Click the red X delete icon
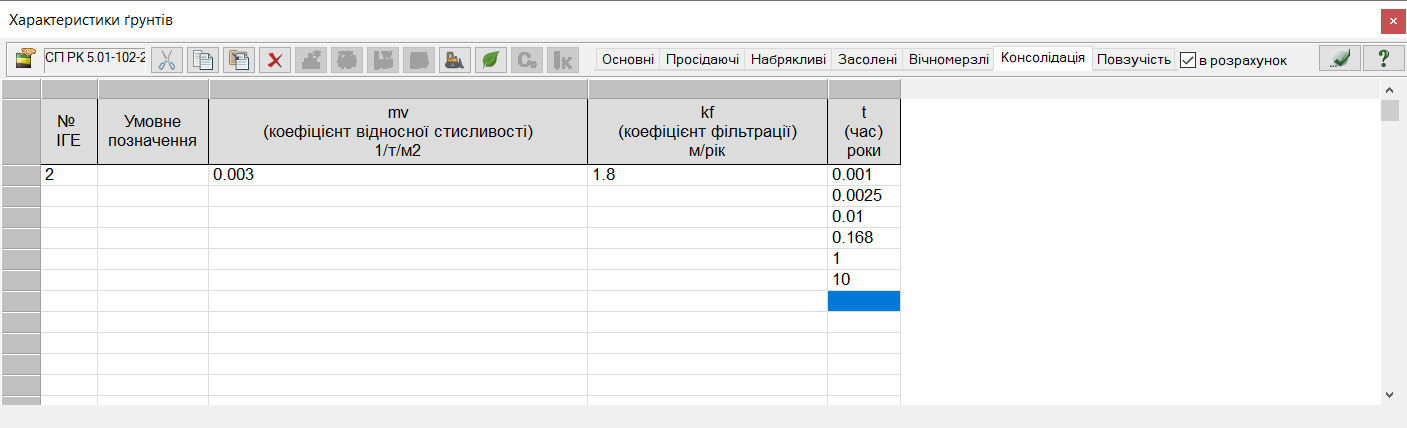The width and height of the screenshot is (1407, 428). tap(275, 60)
